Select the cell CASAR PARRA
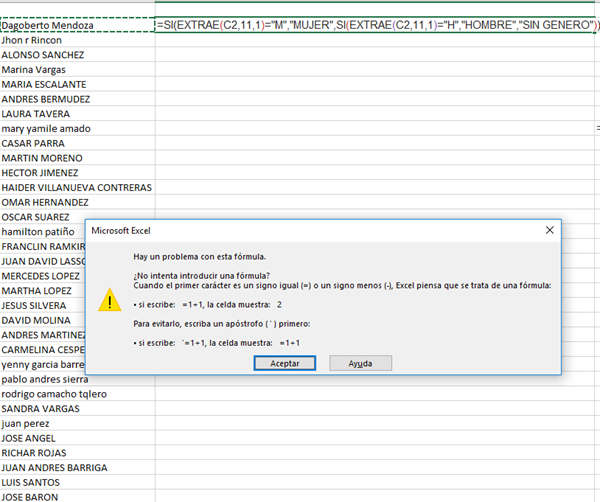The image size is (600, 502). (78, 143)
